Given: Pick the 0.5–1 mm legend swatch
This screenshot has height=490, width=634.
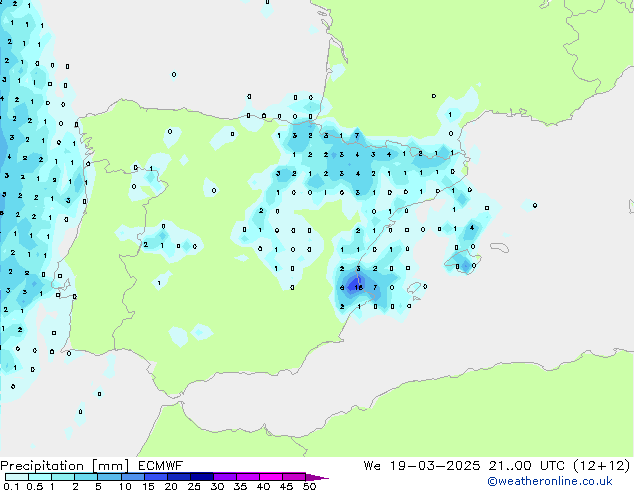Looking at the screenshot, I should [40, 477].
